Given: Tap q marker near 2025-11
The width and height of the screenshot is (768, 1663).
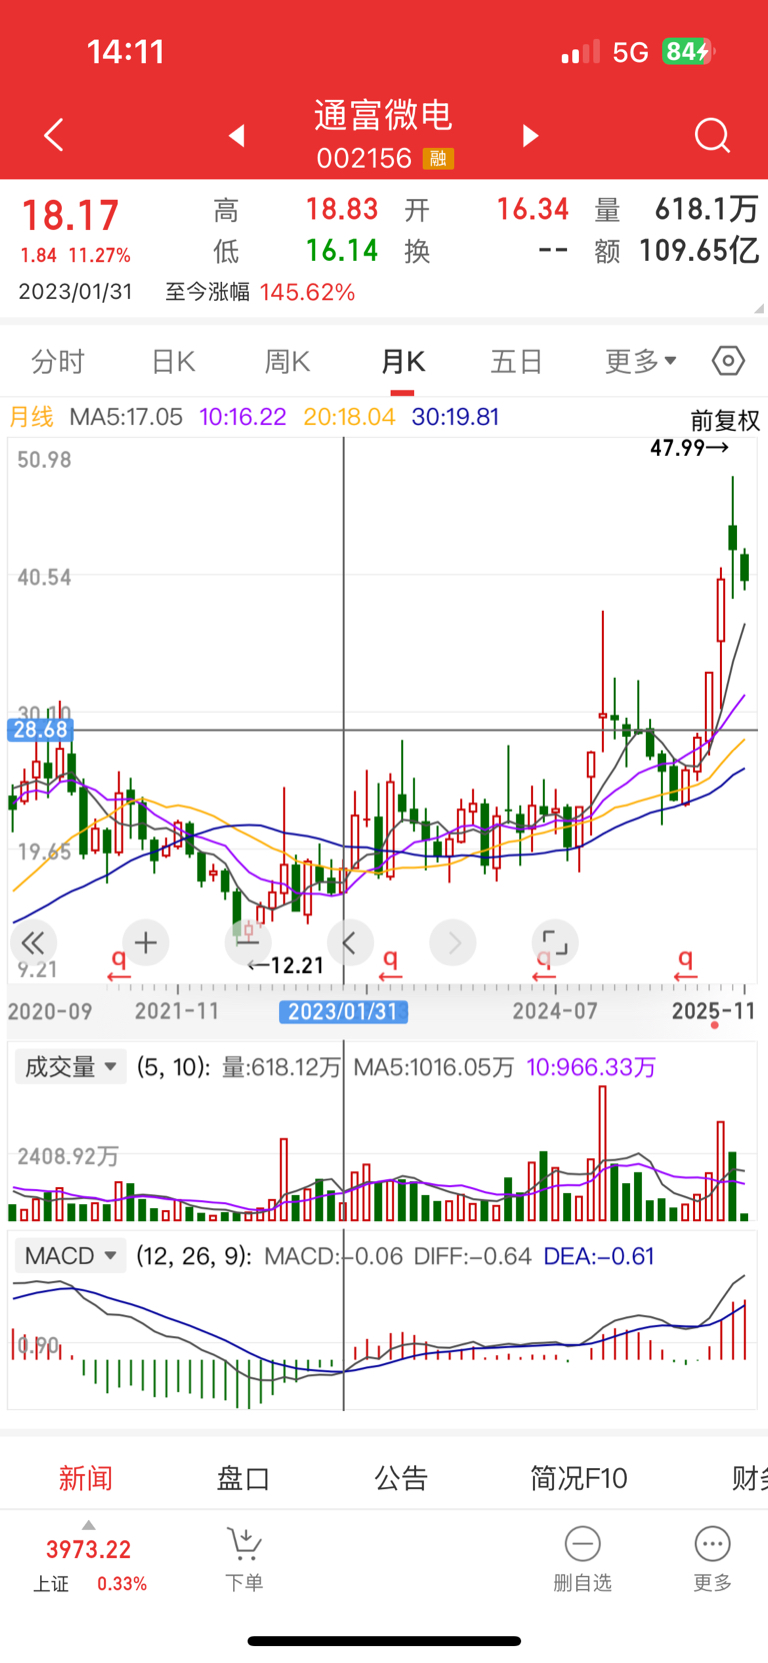Looking at the screenshot, I should (x=685, y=964).
